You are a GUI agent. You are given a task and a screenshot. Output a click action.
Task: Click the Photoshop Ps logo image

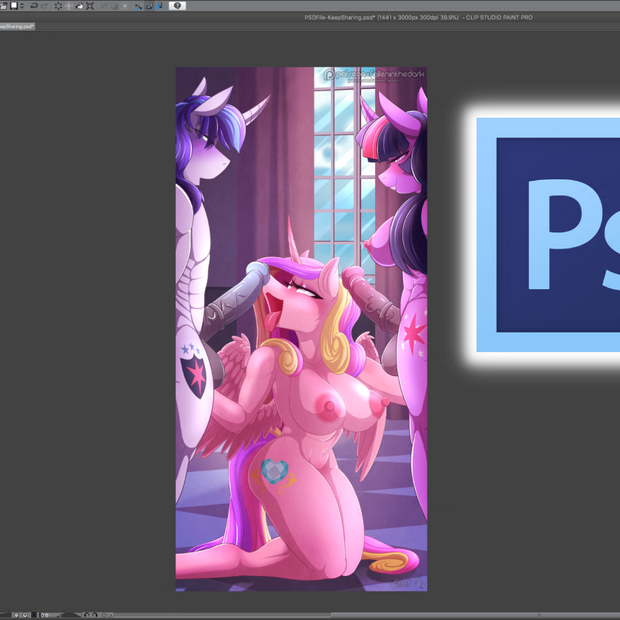pyautogui.click(x=548, y=235)
